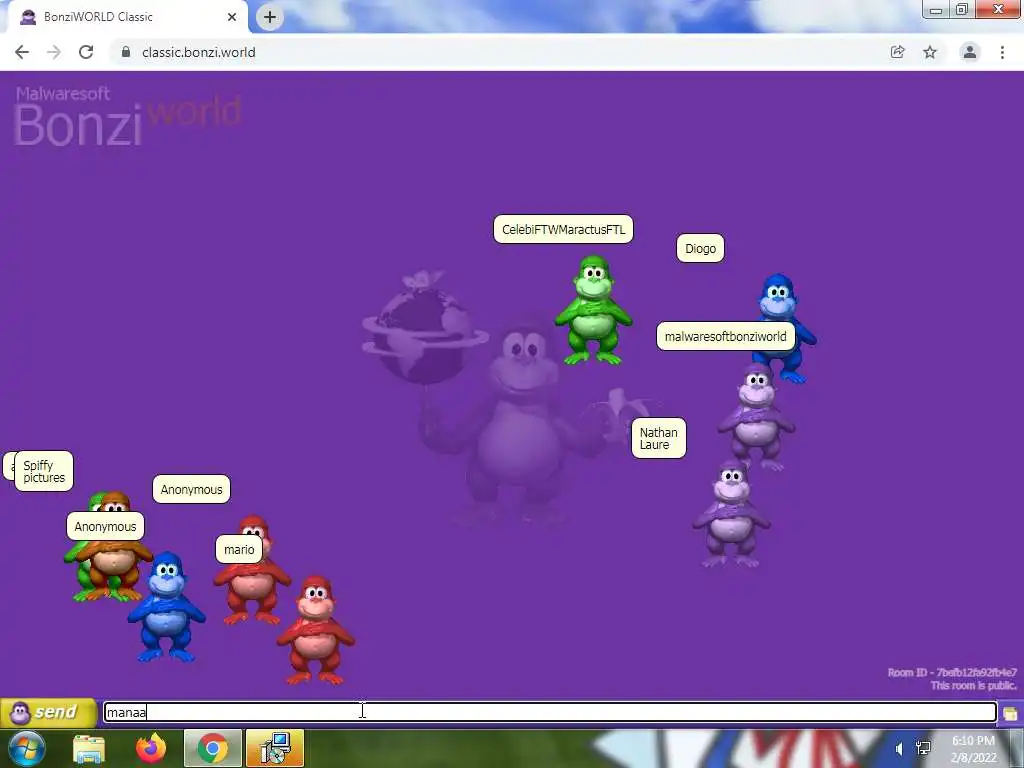
Task: Click the green Bonzi character CelebiFTWMaractusFTL
Action: [x=593, y=310]
